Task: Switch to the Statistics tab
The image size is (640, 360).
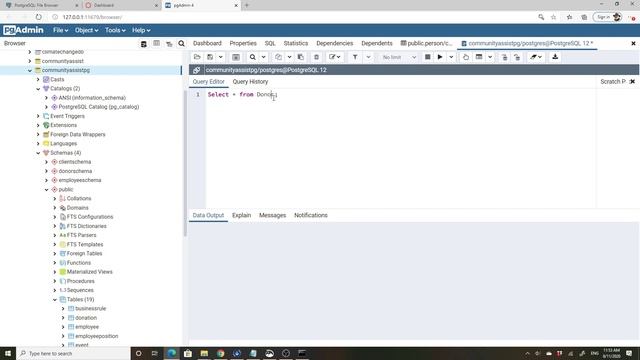Action: coord(296,43)
